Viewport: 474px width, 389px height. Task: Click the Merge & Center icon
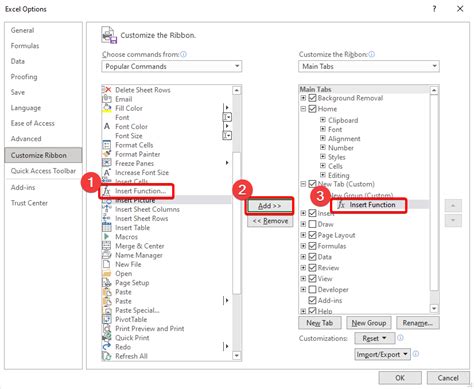pyautogui.click(x=106, y=246)
